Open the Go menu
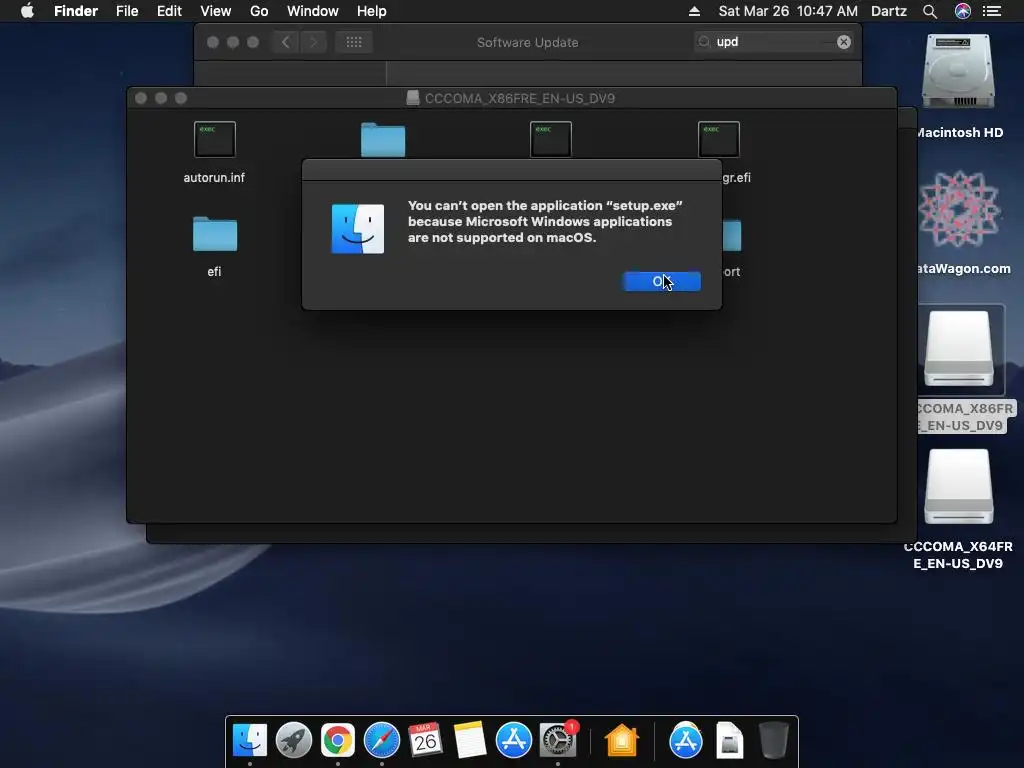The height and width of the screenshot is (768, 1024). 259,11
